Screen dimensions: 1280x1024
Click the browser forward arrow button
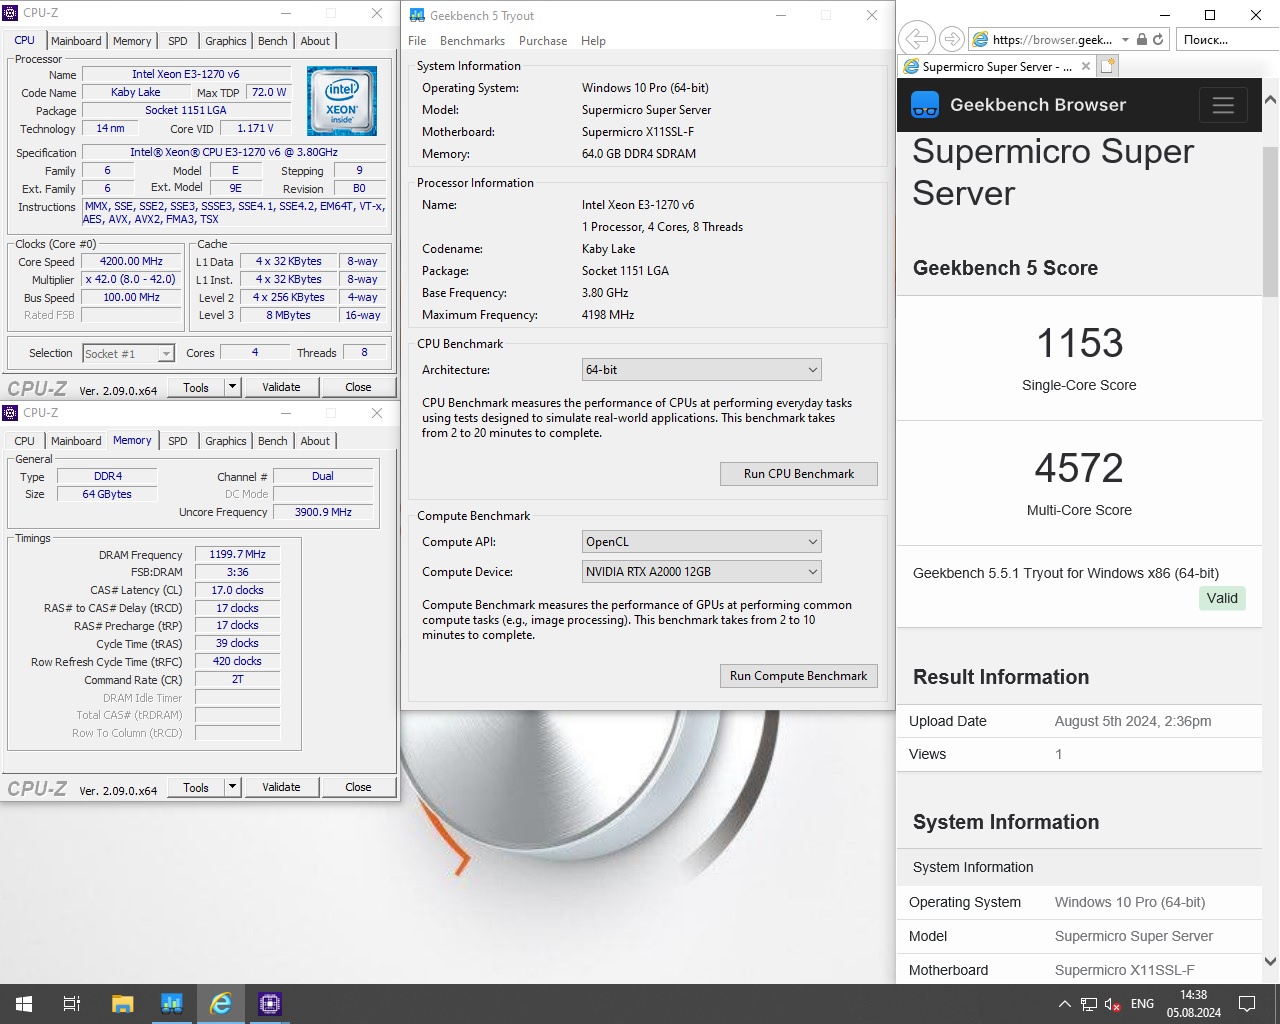click(x=952, y=39)
